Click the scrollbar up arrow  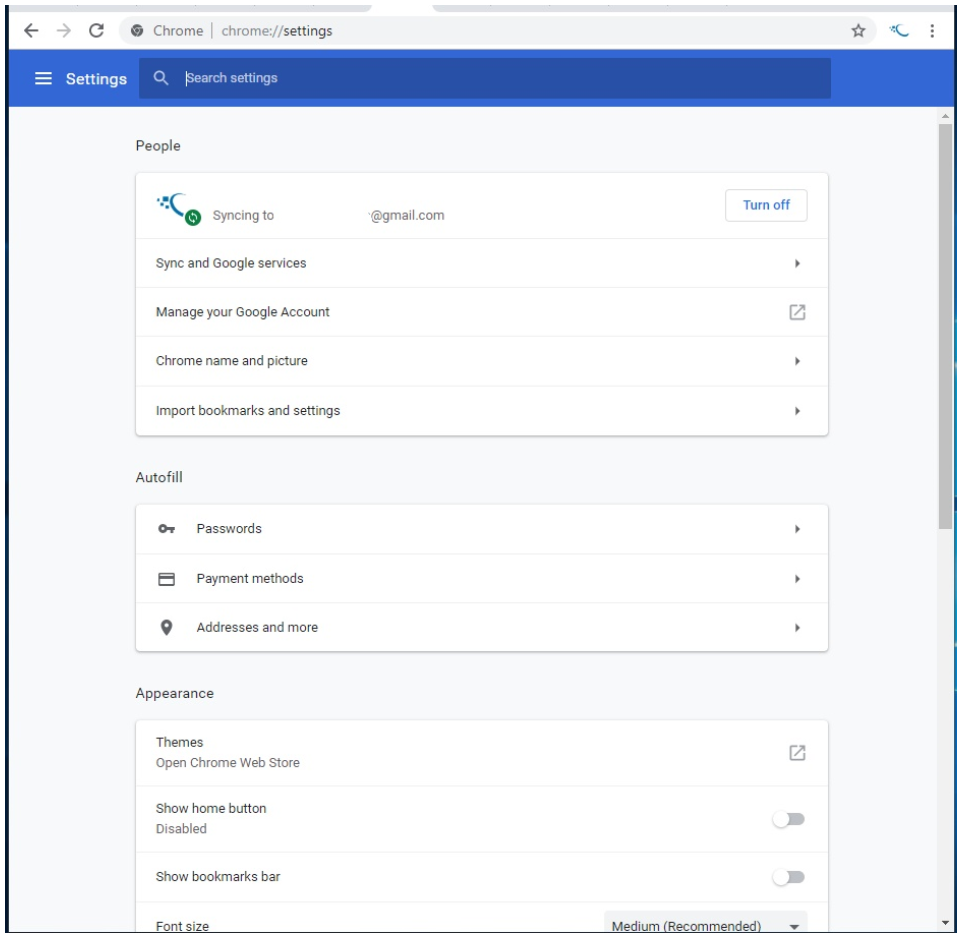click(x=945, y=116)
